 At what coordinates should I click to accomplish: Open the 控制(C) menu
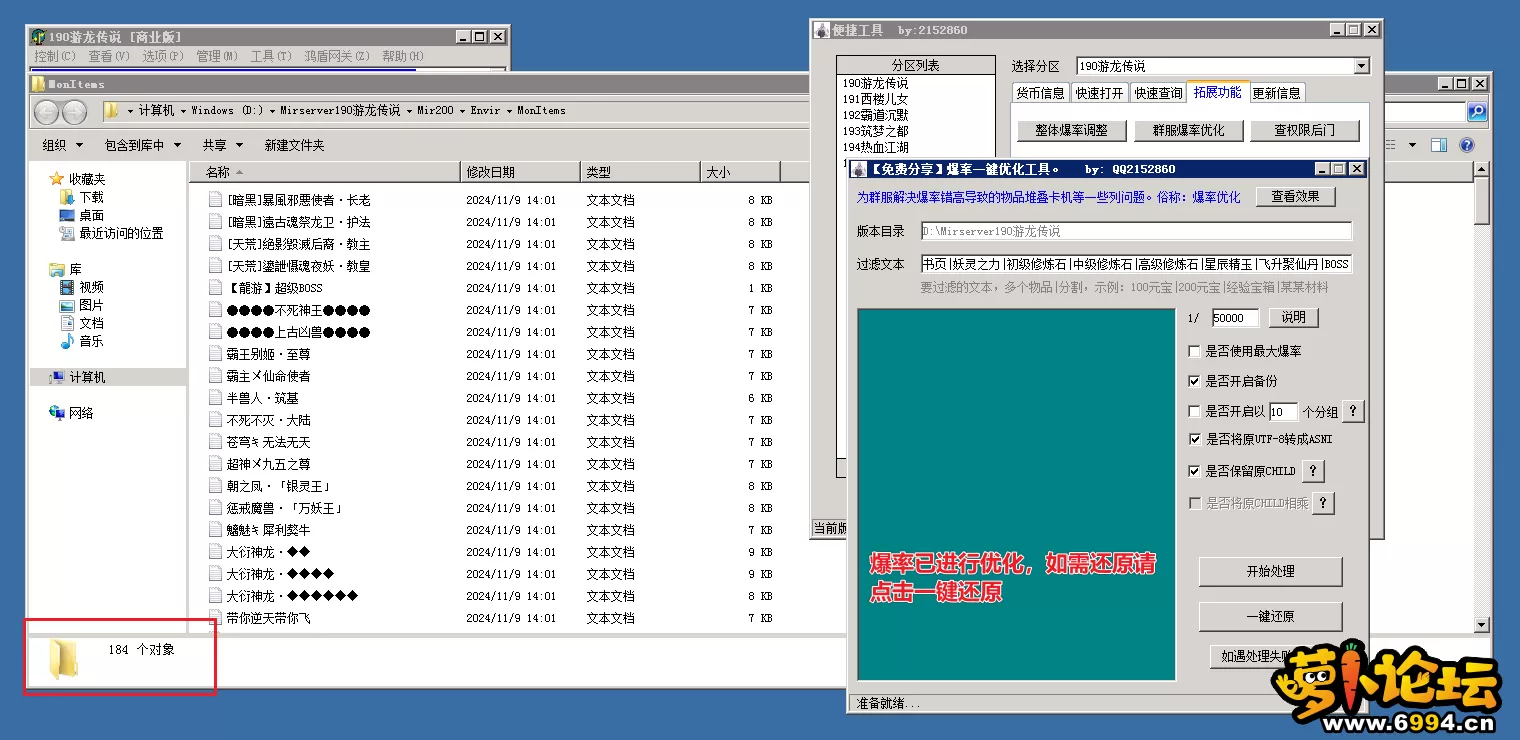tap(55, 56)
